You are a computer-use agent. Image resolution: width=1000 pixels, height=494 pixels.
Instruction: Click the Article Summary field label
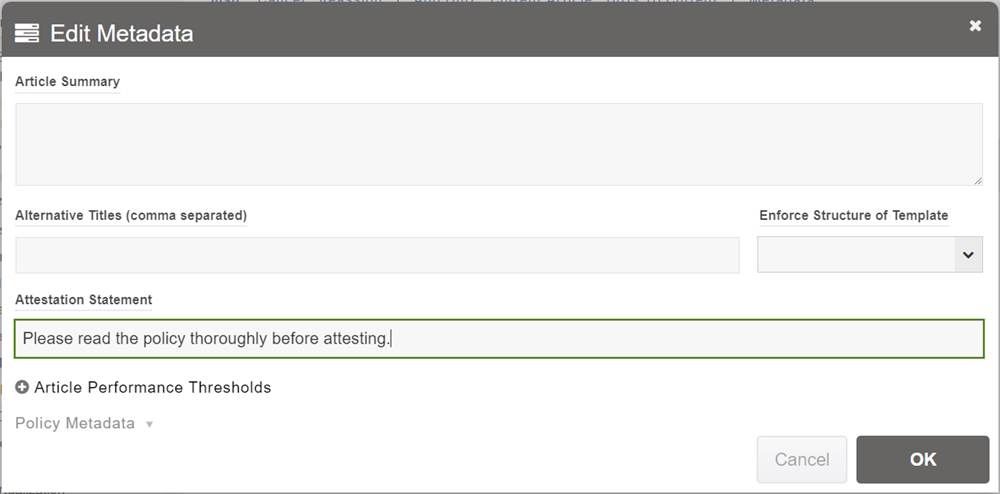[67, 82]
